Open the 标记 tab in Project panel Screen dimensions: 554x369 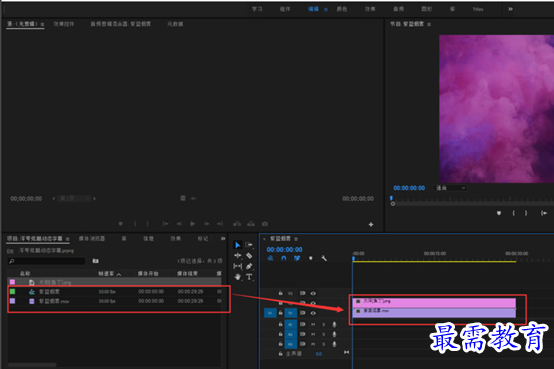tap(202, 239)
